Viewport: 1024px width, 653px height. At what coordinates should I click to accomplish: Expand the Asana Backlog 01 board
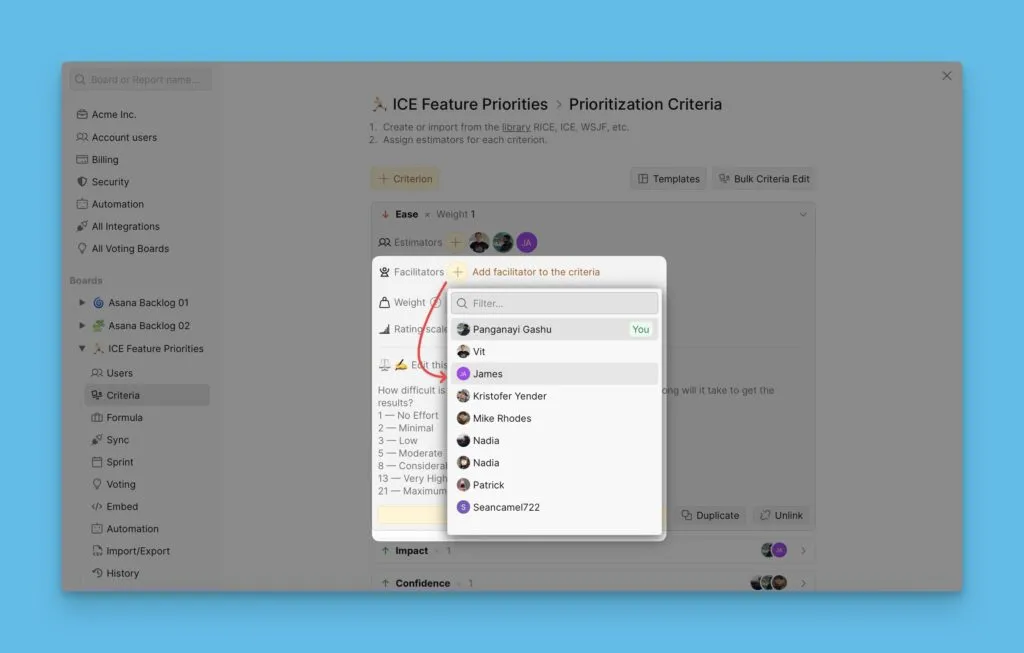pos(82,302)
